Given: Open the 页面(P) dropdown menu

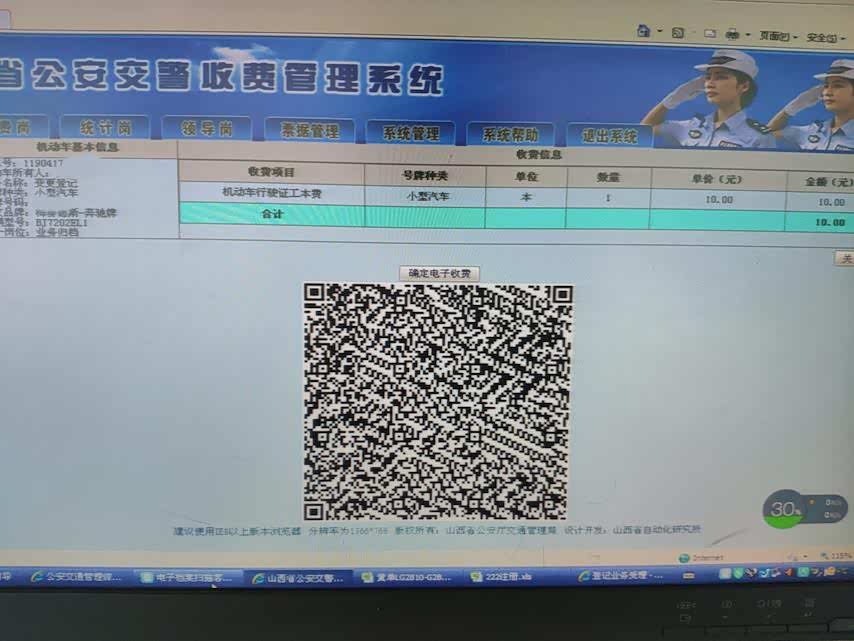Looking at the screenshot, I should point(777,36).
